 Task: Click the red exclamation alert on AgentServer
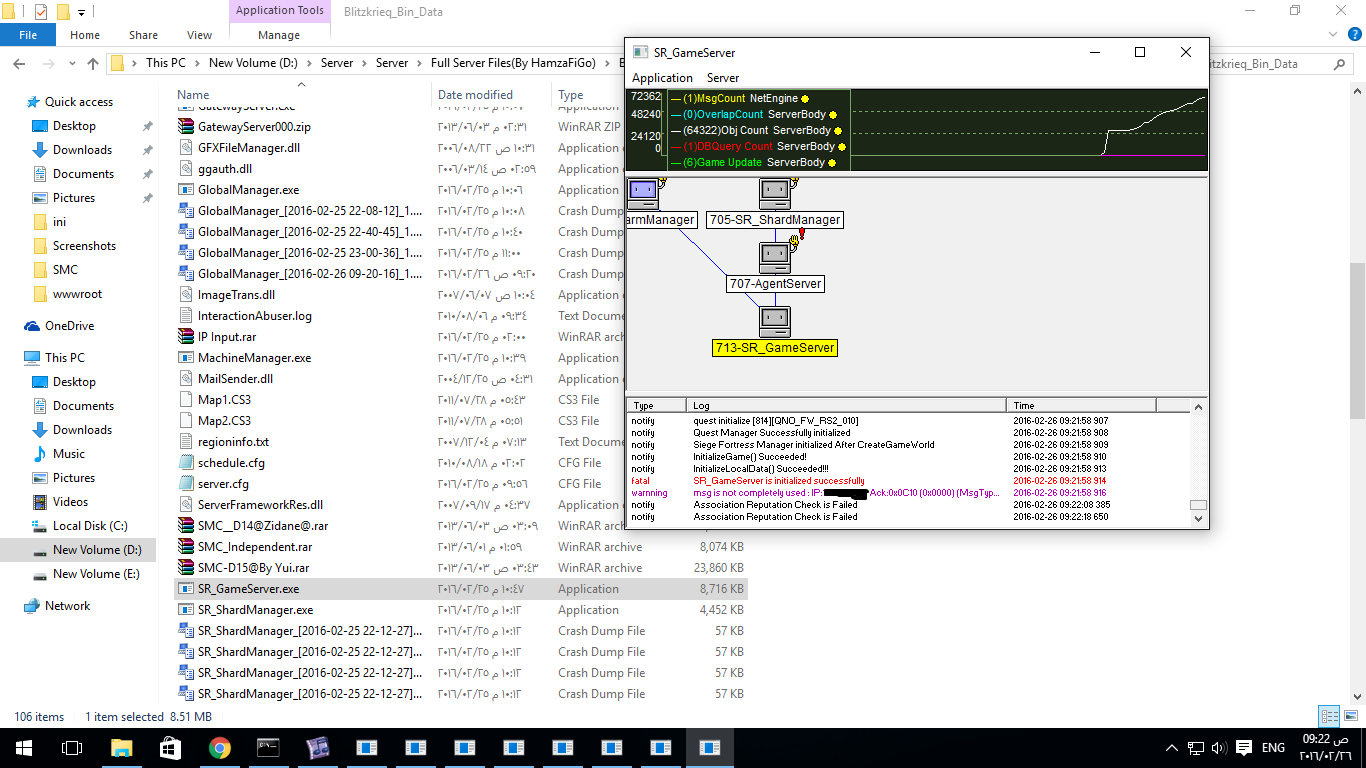pos(801,233)
